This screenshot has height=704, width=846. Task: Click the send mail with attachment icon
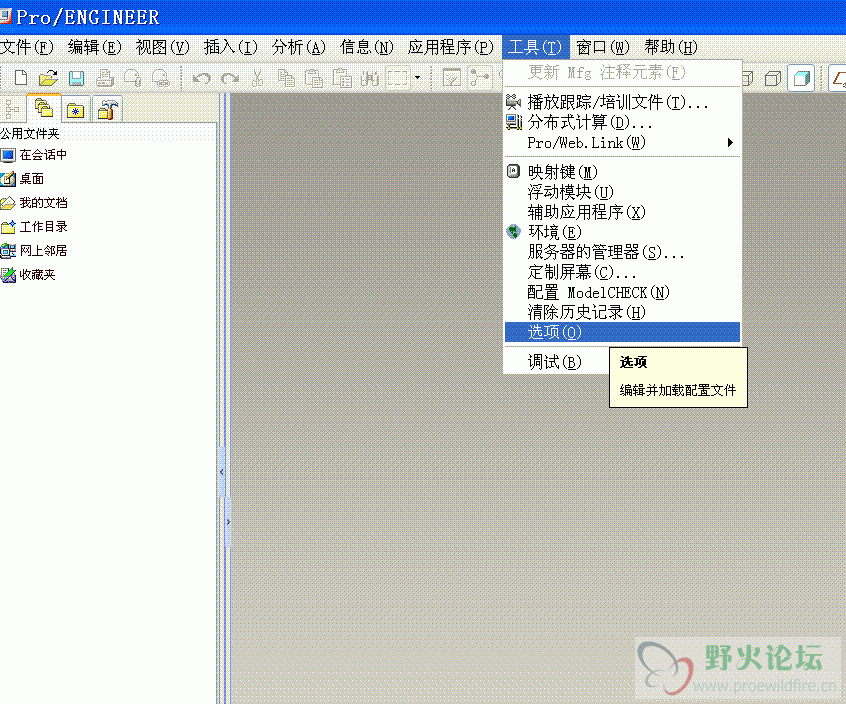pos(133,78)
